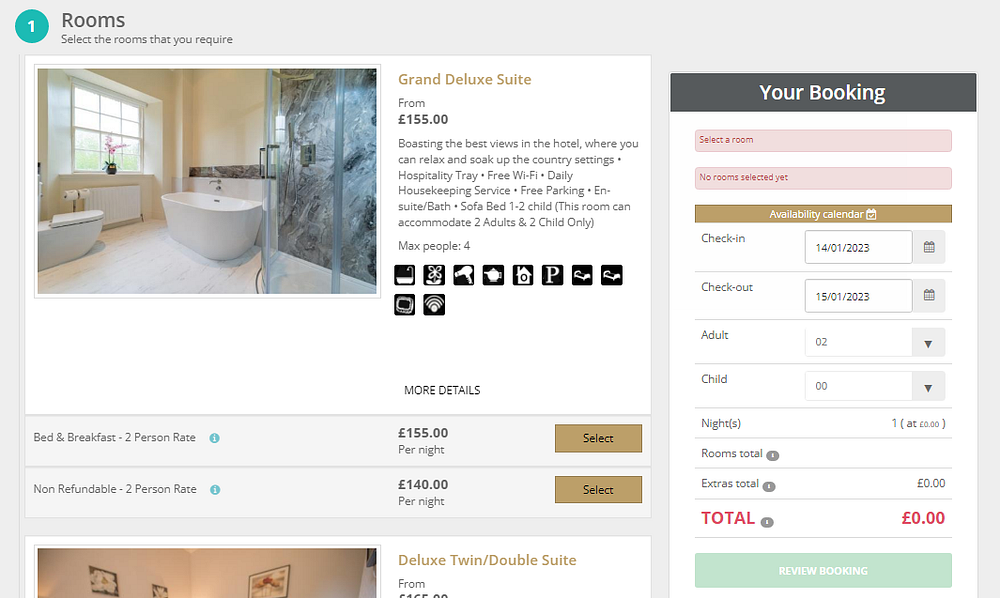The height and width of the screenshot is (598, 1000).
Task: Expand MORE DETAILS for Grand Deluxe Suite
Action: (x=442, y=390)
